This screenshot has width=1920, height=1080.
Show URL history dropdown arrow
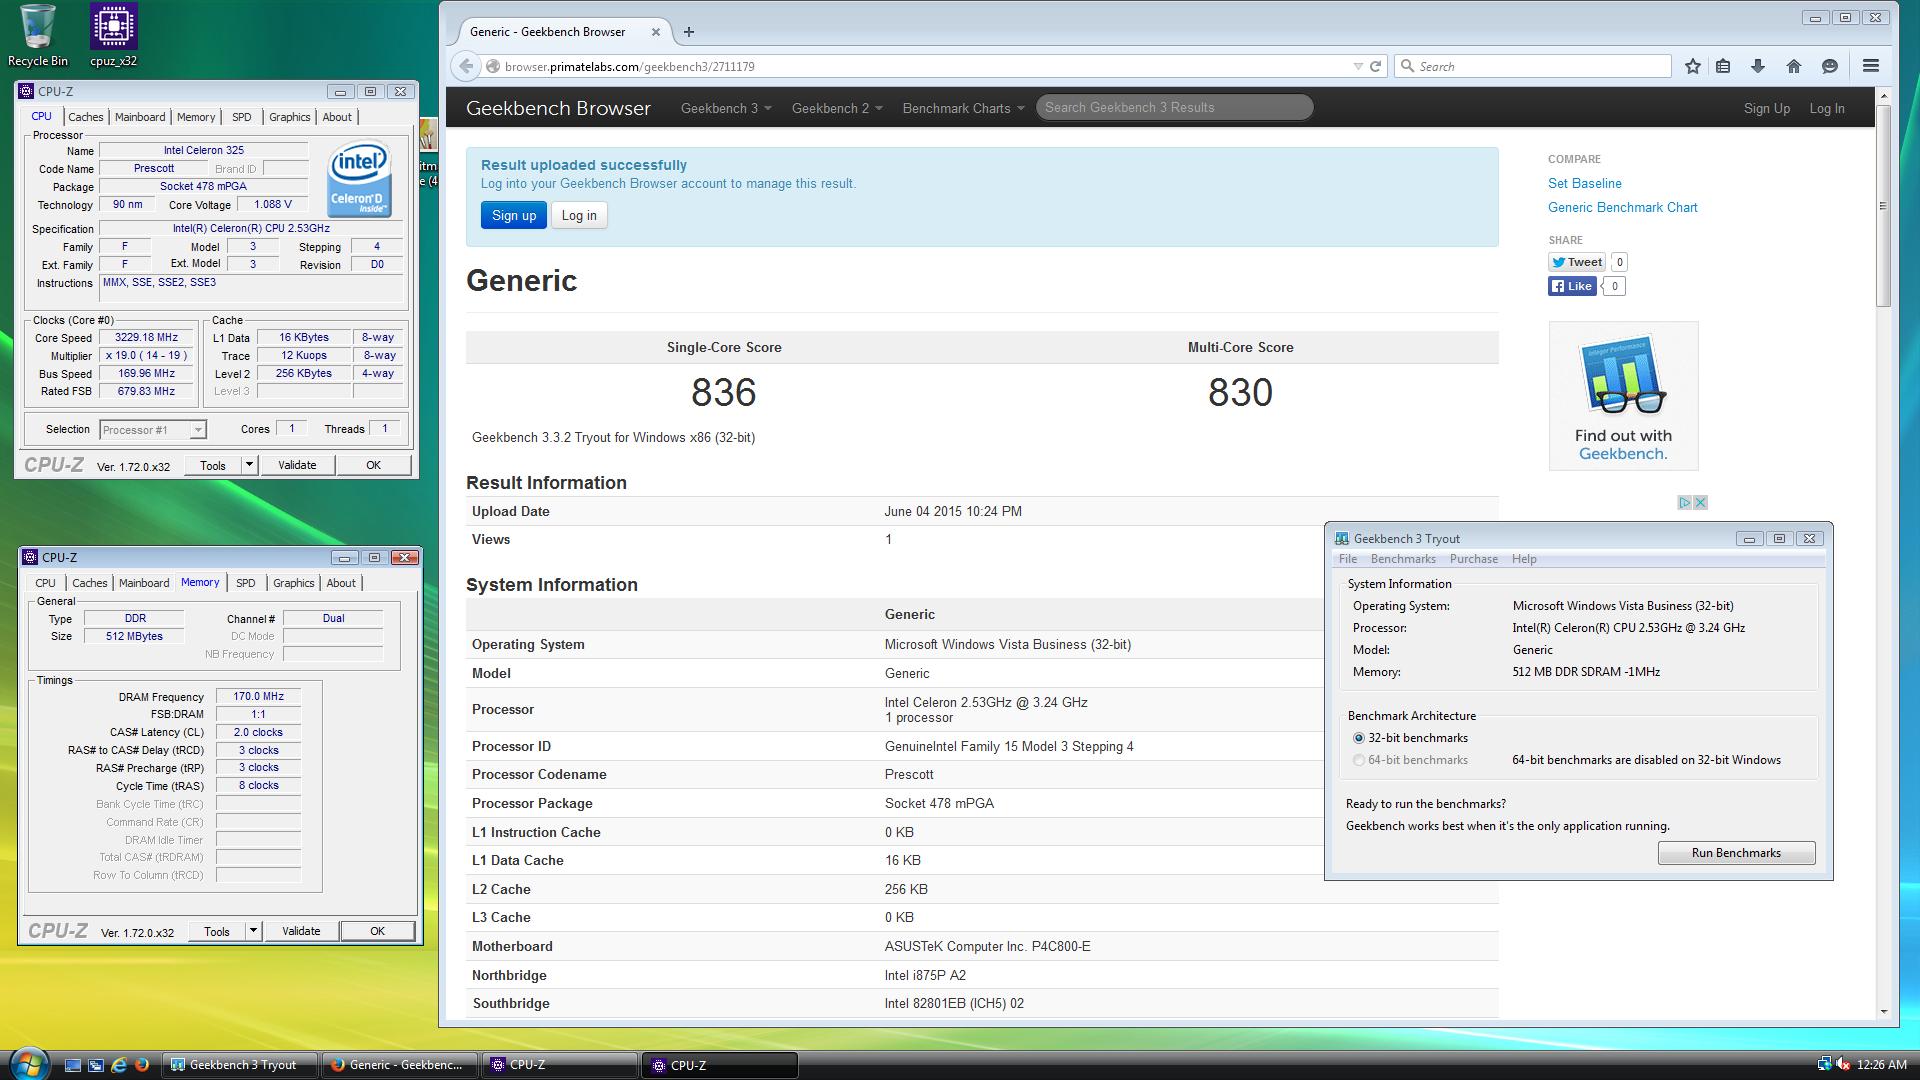pyautogui.click(x=1357, y=66)
